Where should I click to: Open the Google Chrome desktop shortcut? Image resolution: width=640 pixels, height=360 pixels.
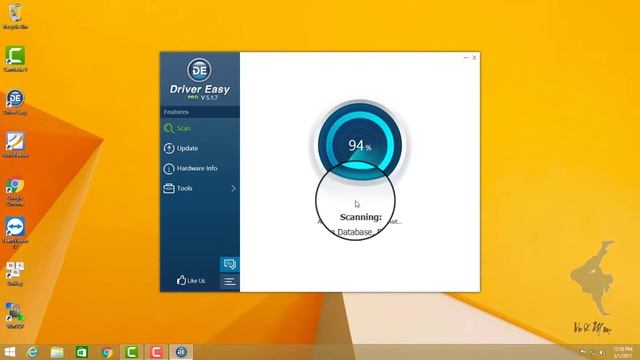tap(15, 192)
